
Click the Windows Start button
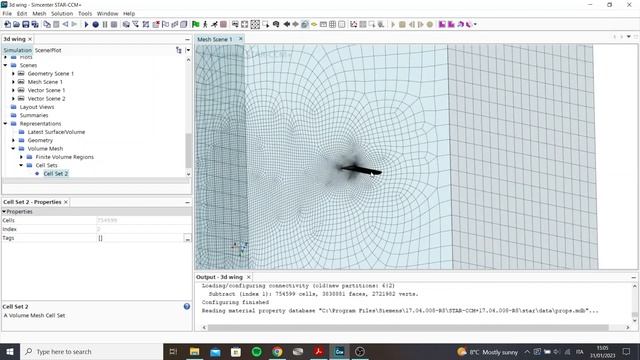(10, 351)
